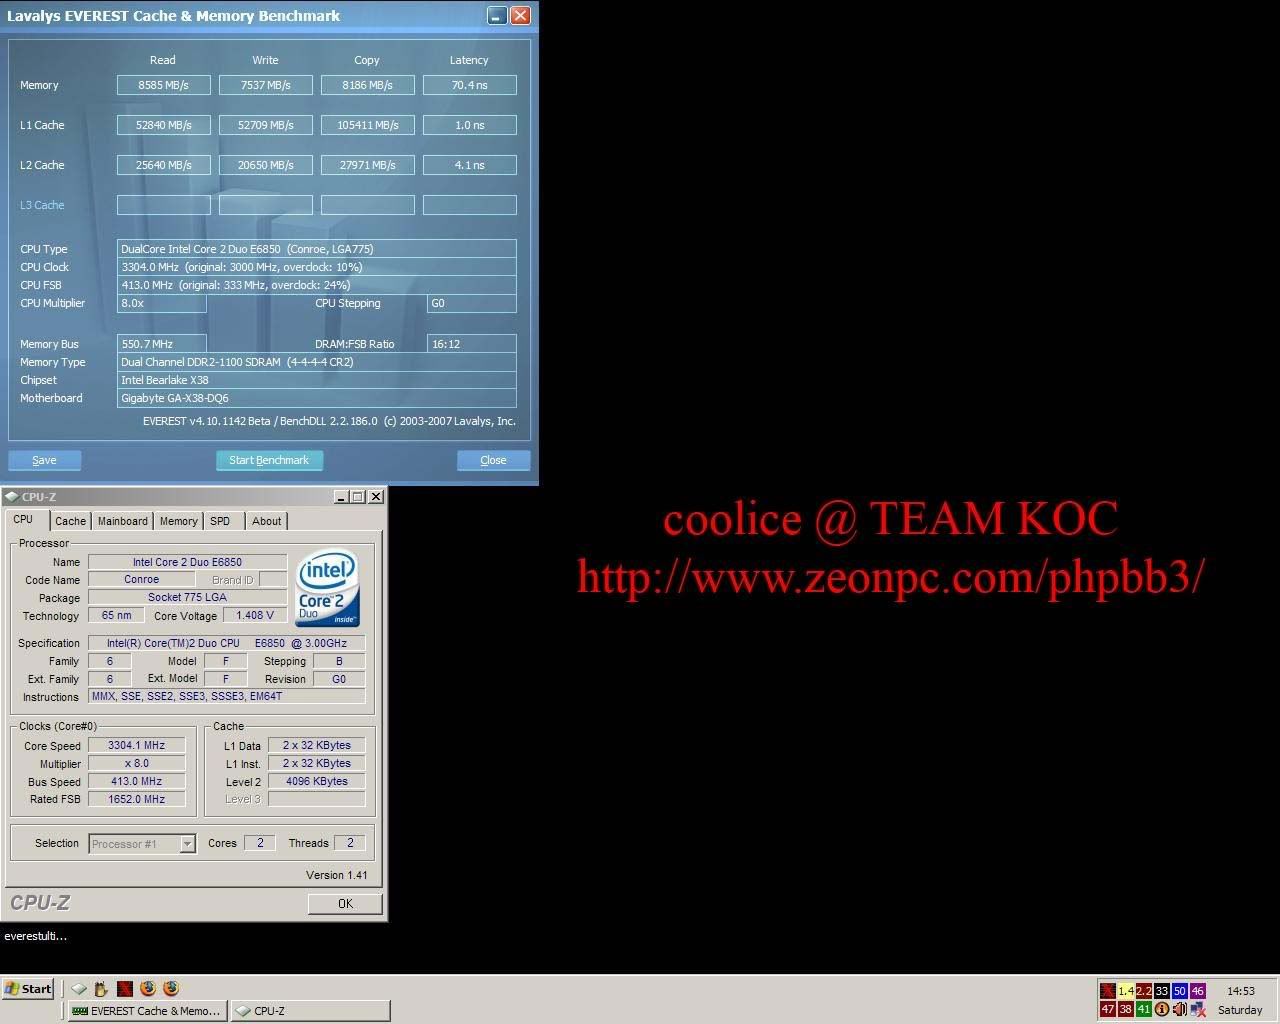Open the EVEREST info tray icon
This screenshot has height=1024, width=1280.
1162,1009
